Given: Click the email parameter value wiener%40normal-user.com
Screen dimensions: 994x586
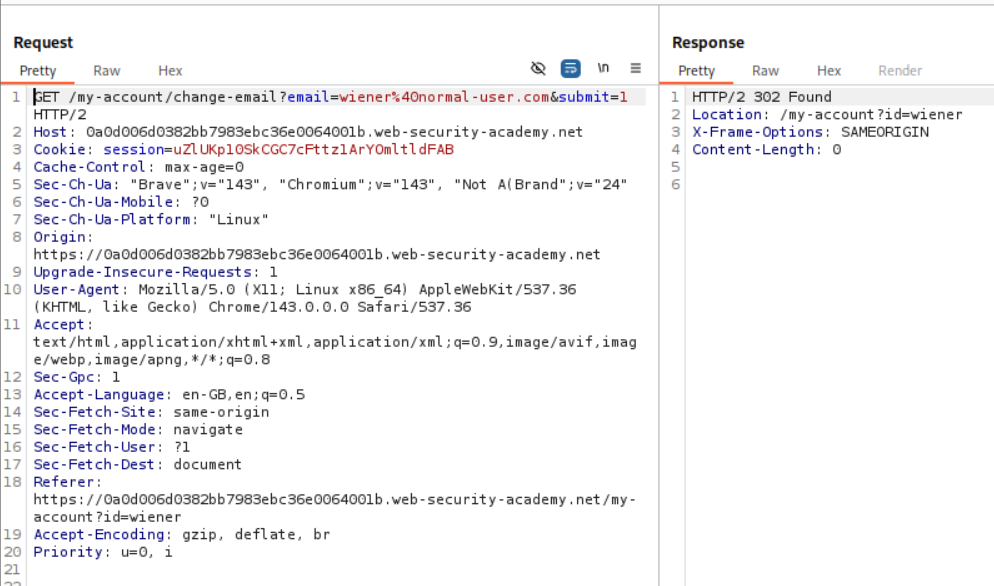Looking at the screenshot, I should point(444,97).
